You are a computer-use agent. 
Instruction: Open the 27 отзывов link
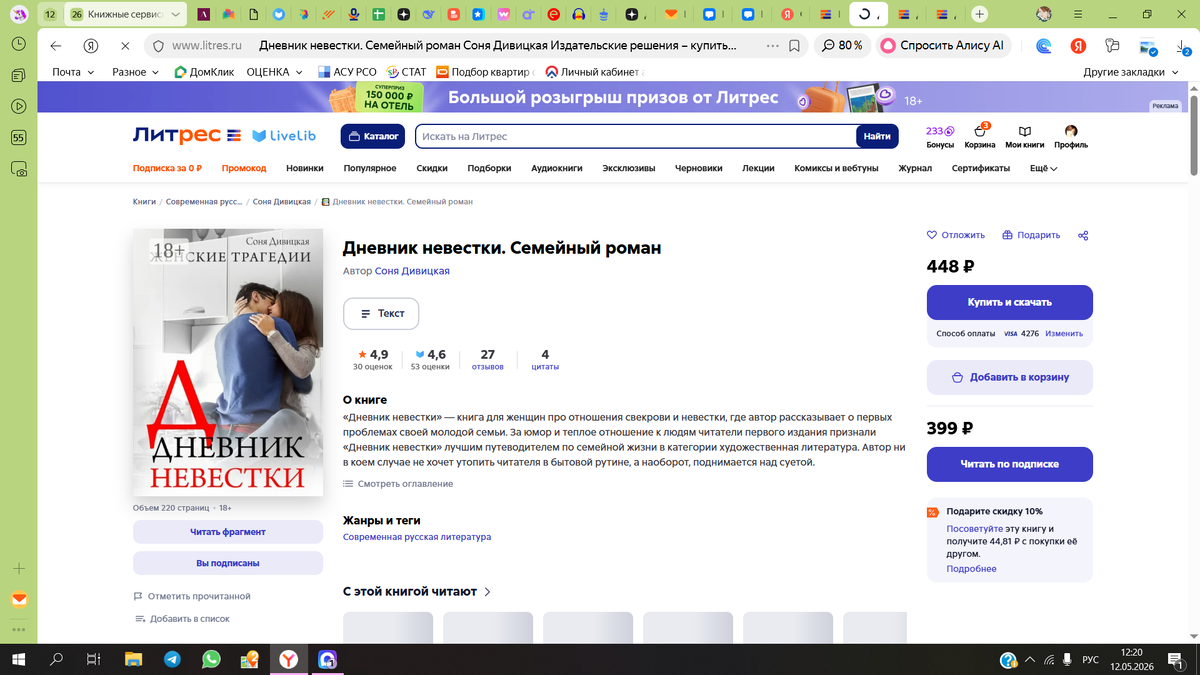488,360
